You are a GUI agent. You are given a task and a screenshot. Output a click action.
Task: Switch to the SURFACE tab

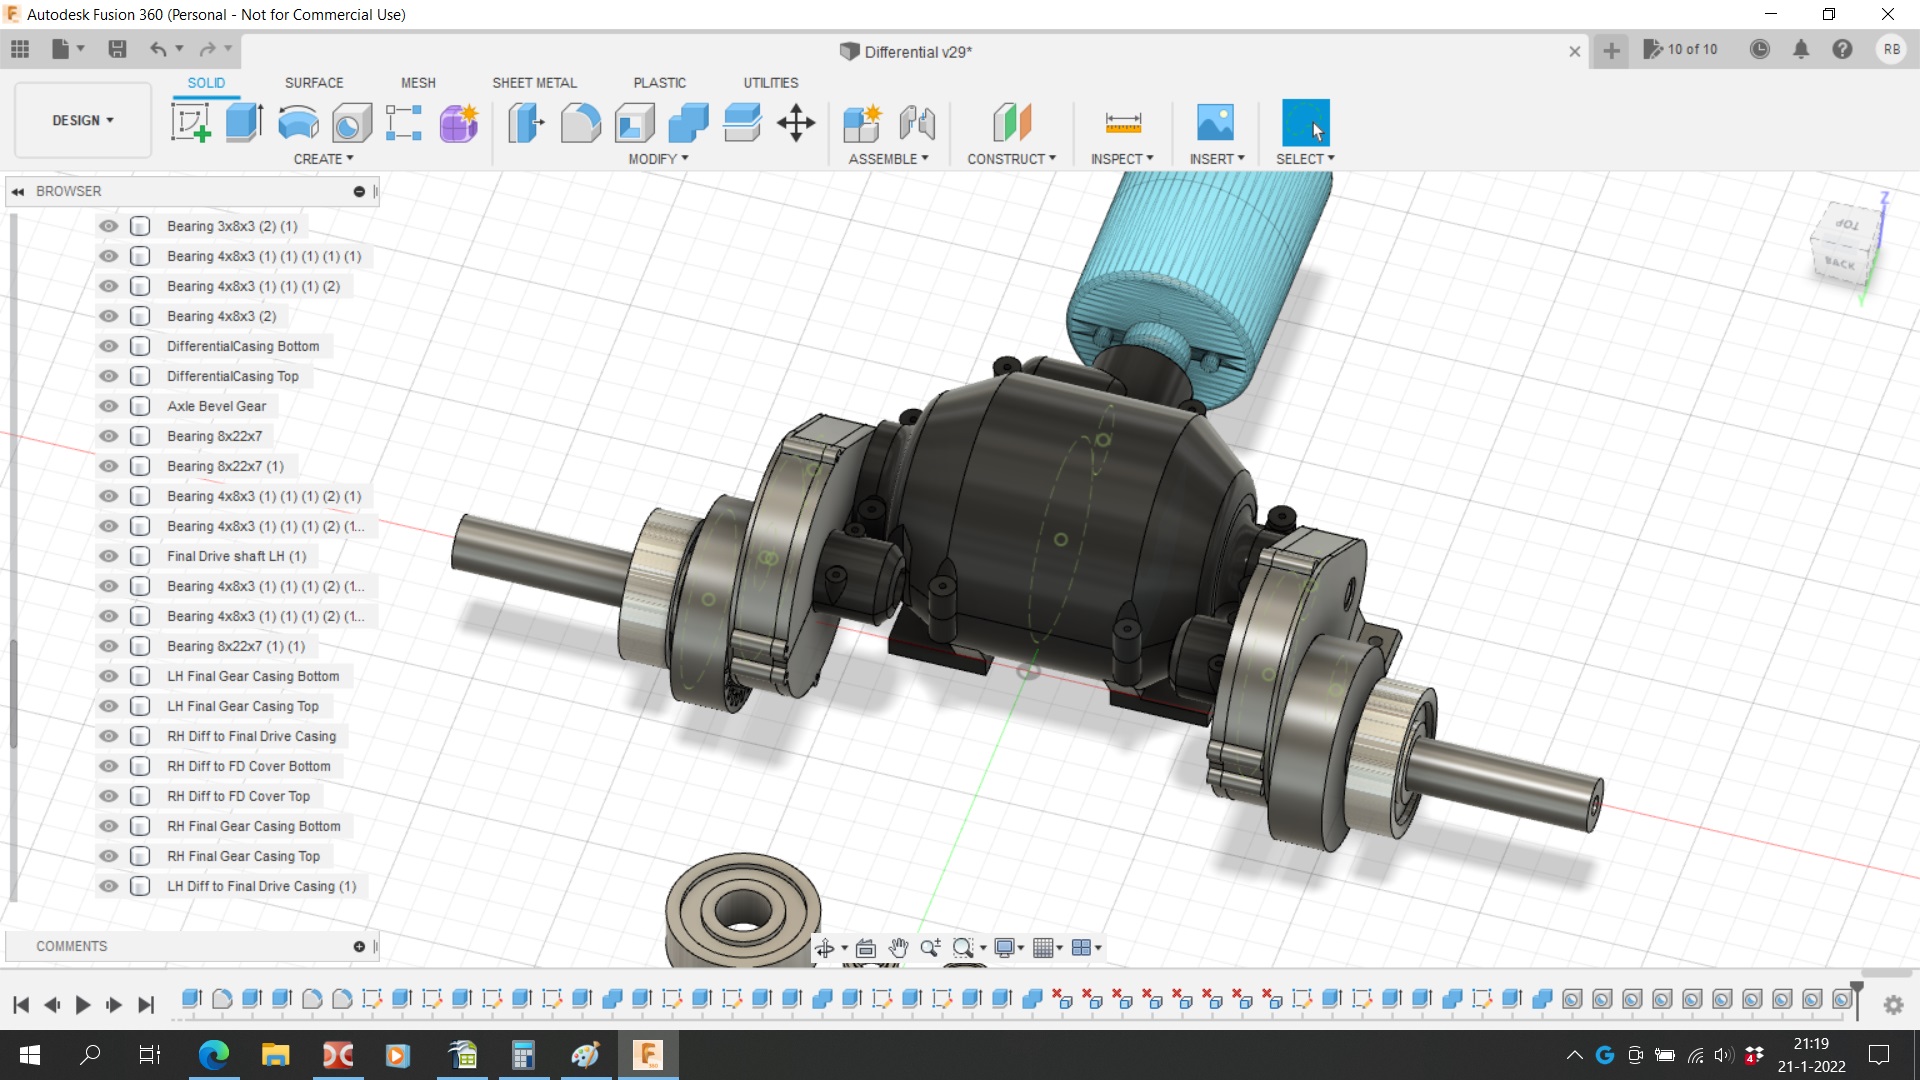click(313, 83)
